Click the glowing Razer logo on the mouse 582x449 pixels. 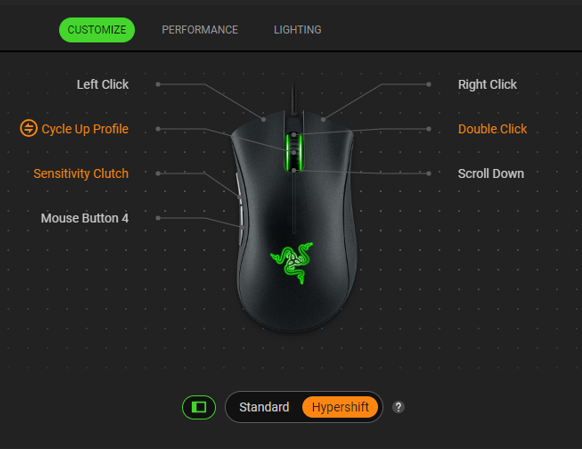(x=292, y=262)
